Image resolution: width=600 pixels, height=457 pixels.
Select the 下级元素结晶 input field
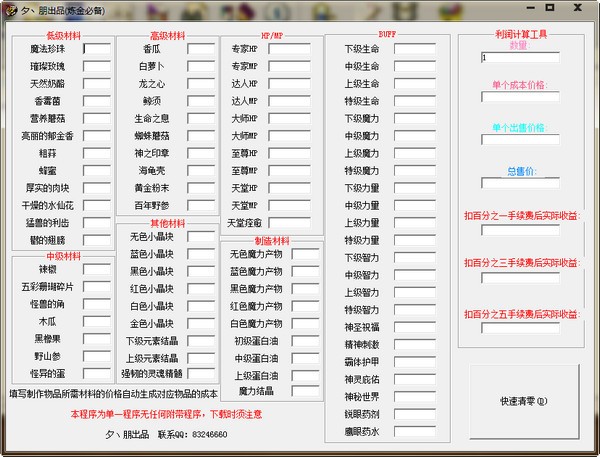click(x=201, y=341)
